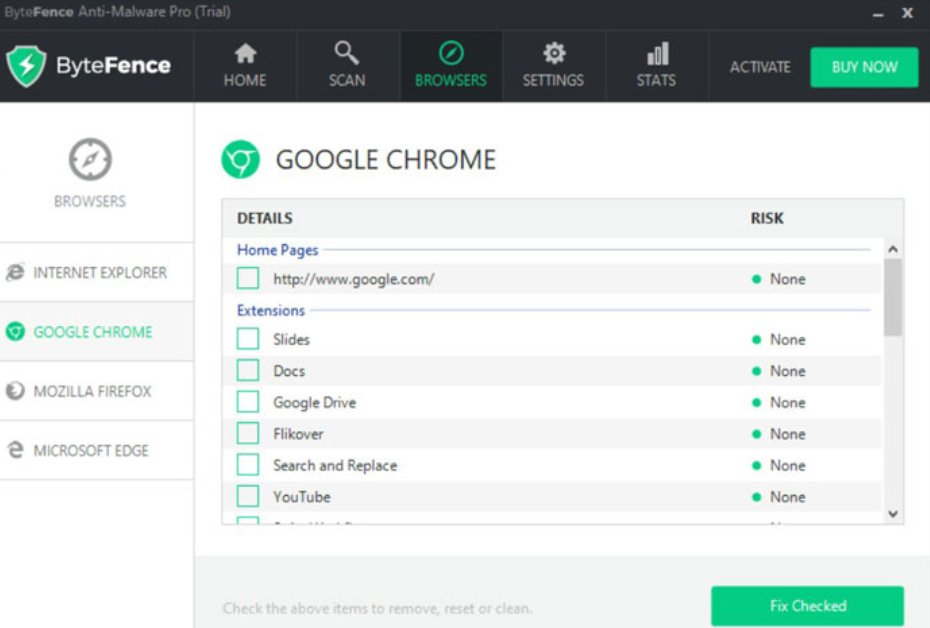Minimize the ByteFence window

(x=878, y=14)
